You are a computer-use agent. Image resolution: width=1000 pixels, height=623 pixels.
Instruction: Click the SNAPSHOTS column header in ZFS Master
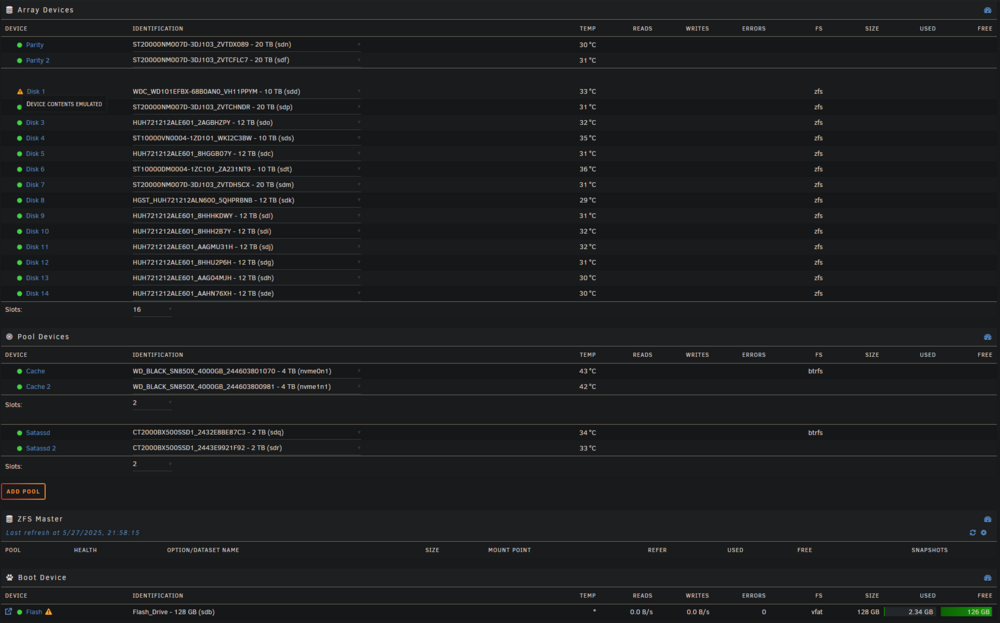tap(929, 550)
